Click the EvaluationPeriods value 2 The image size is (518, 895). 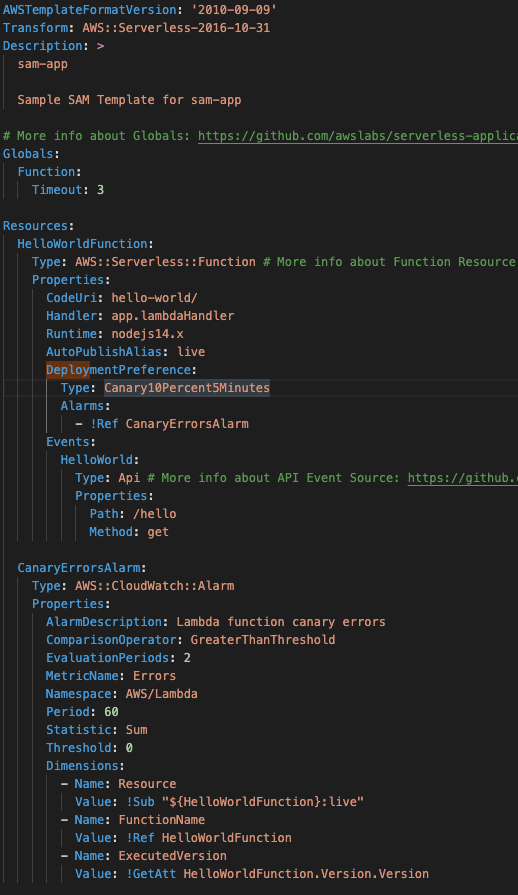[187, 658]
